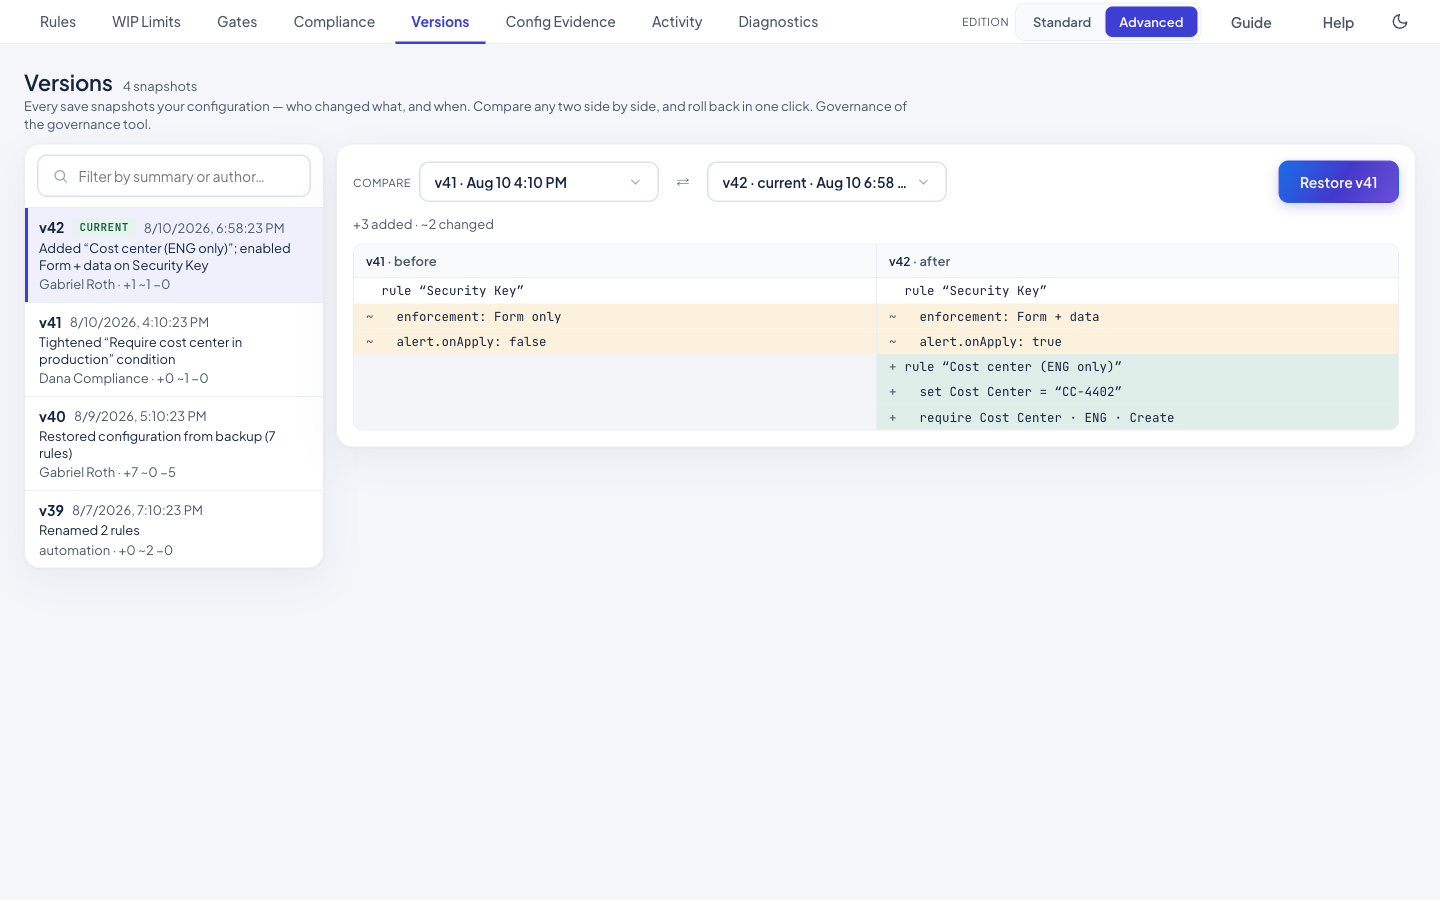Click 'automation · +0 ~2 −0' author line
This screenshot has width=1440, height=900.
pyautogui.click(x=106, y=550)
